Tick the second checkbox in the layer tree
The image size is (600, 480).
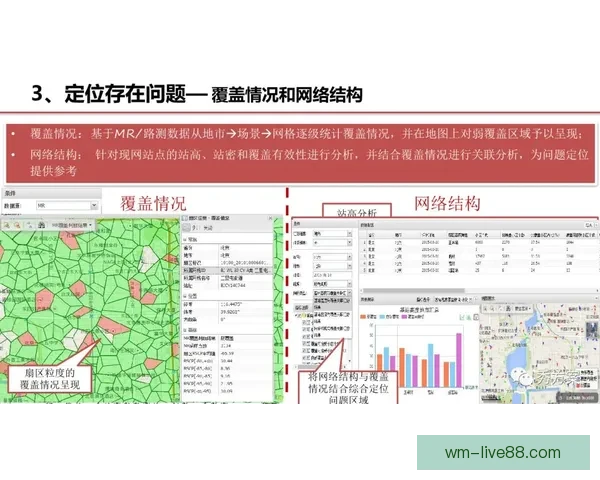[x=305, y=330]
